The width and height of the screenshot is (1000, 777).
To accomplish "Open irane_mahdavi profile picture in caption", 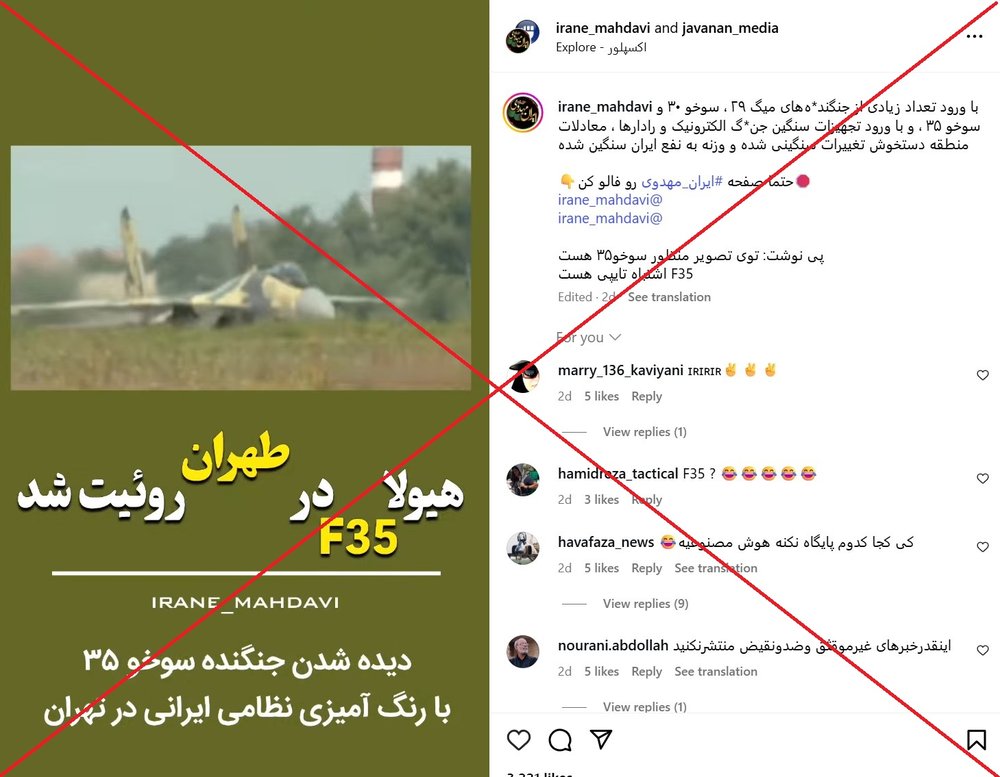I will 523,113.
